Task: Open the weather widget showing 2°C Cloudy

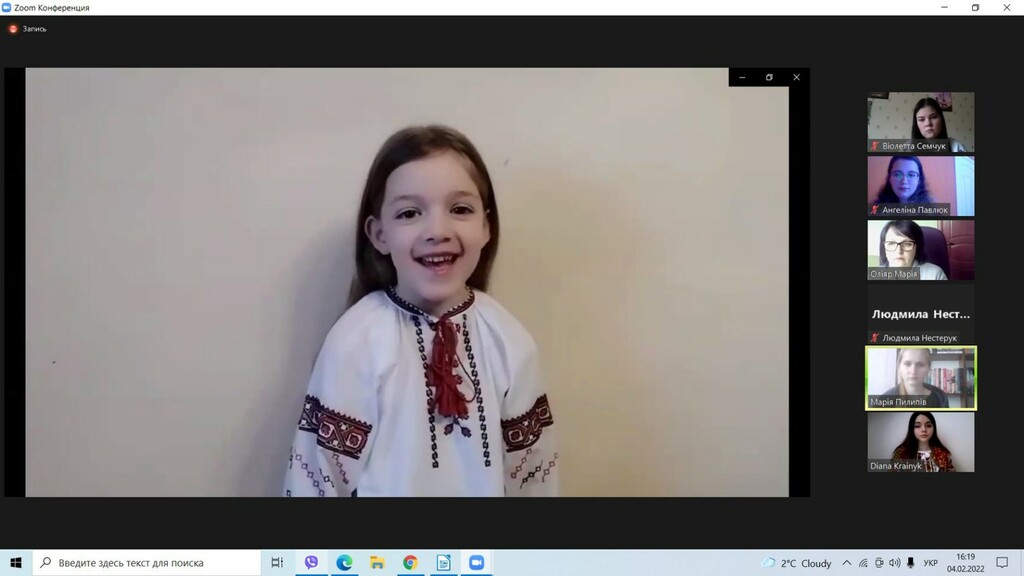Action: (x=796, y=563)
